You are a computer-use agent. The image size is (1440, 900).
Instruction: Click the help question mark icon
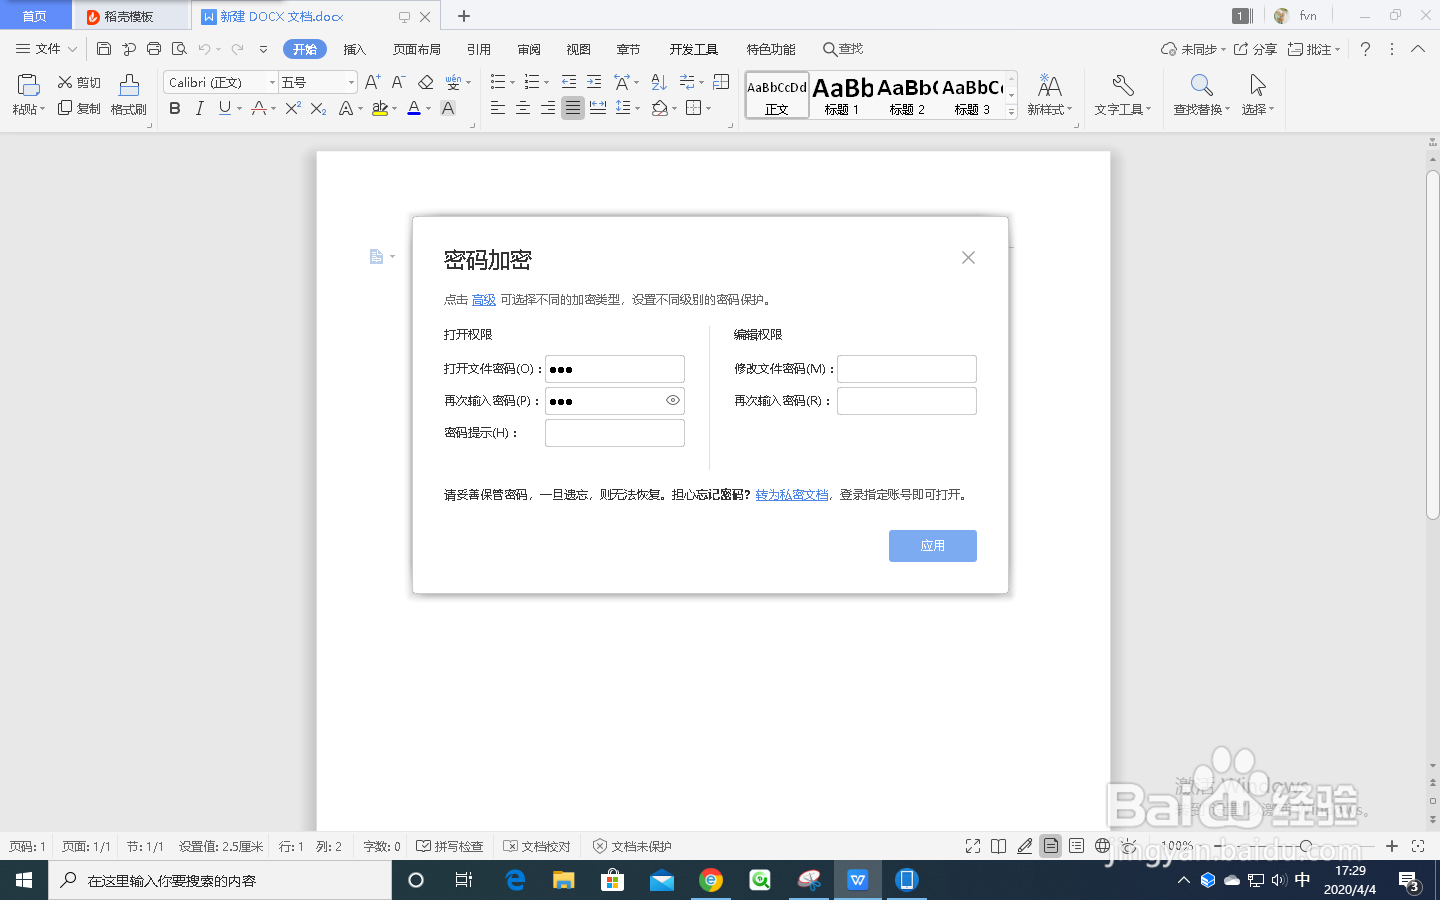pos(1365,49)
